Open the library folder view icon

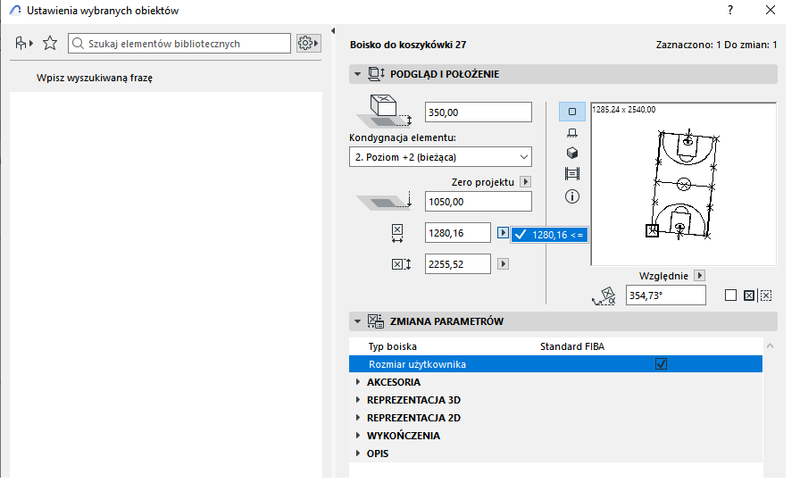click(23, 43)
